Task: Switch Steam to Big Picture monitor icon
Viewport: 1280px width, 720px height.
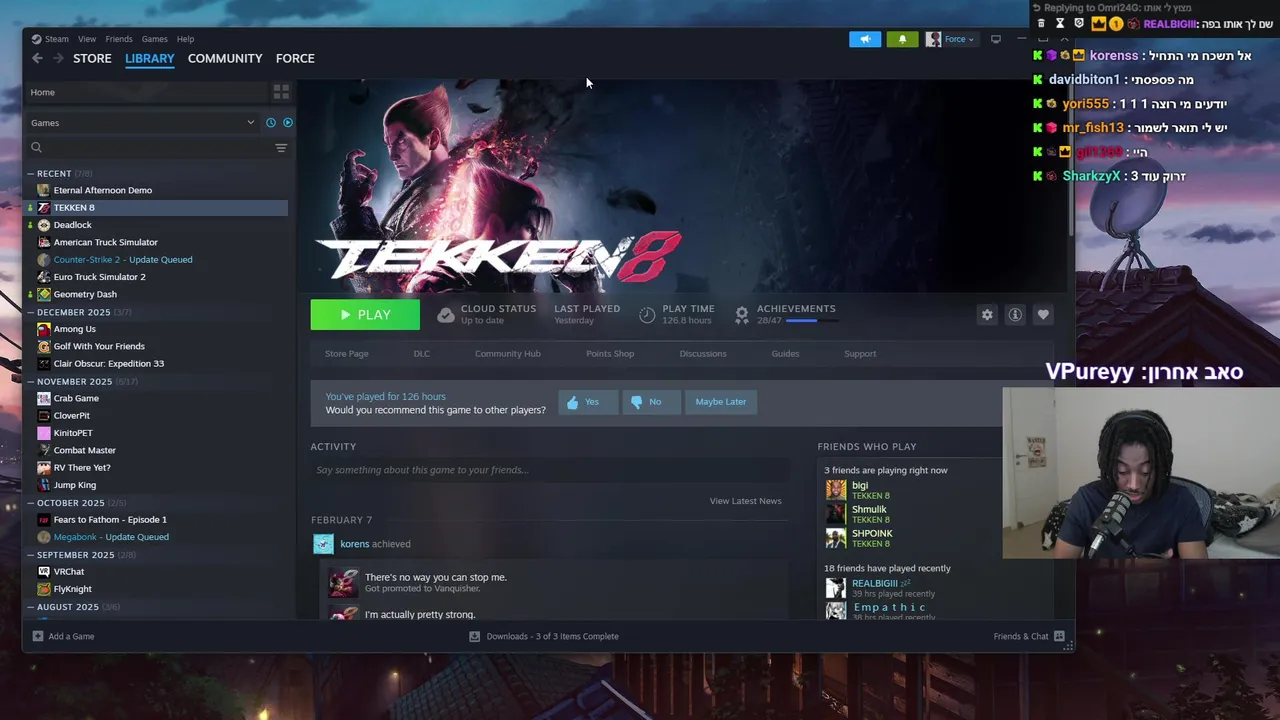Action: pyautogui.click(x=996, y=39)
